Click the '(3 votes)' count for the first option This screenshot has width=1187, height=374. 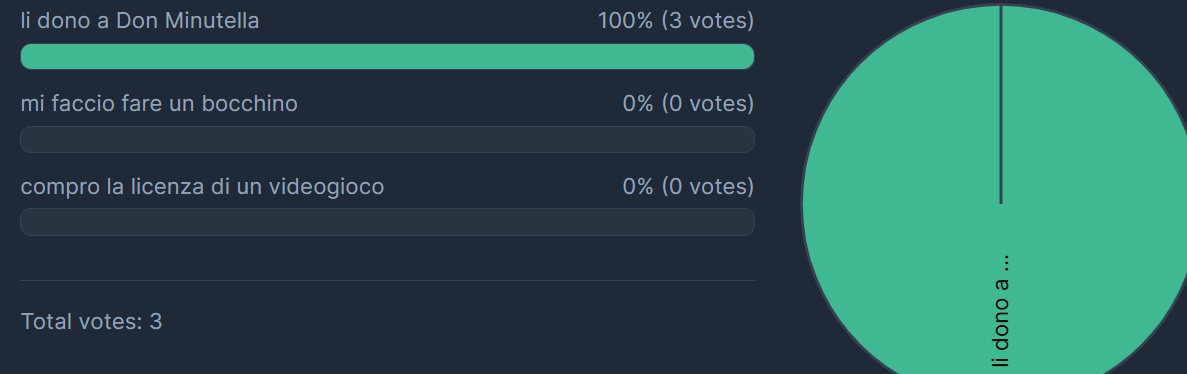pyautogui.click(x=708, y=20)
